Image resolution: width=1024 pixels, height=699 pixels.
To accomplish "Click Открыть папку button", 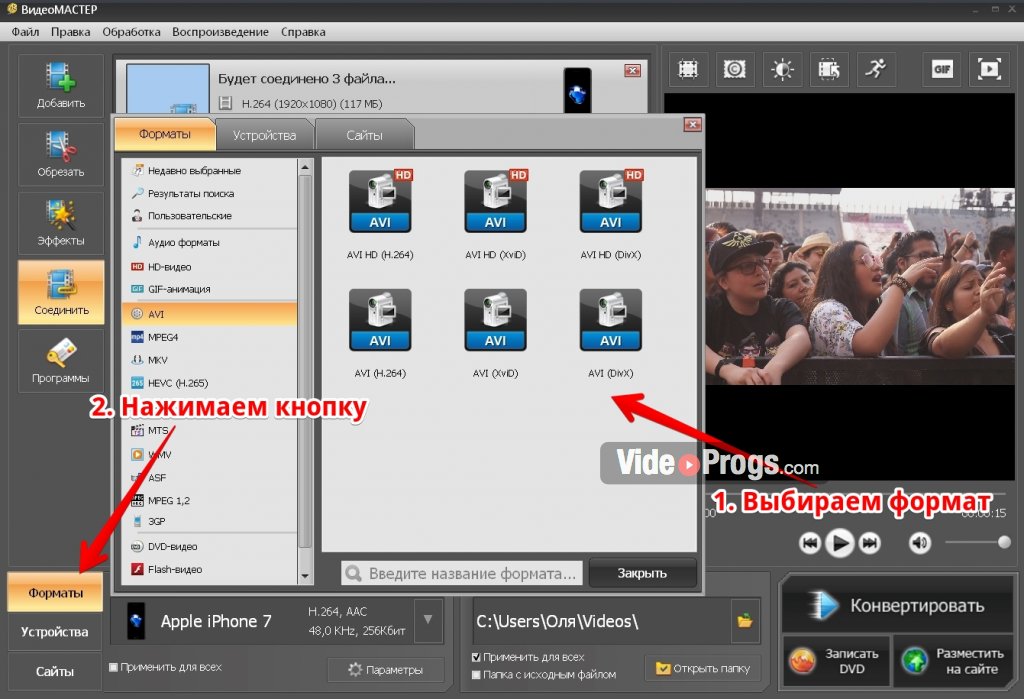I will [x=703, y=668].
